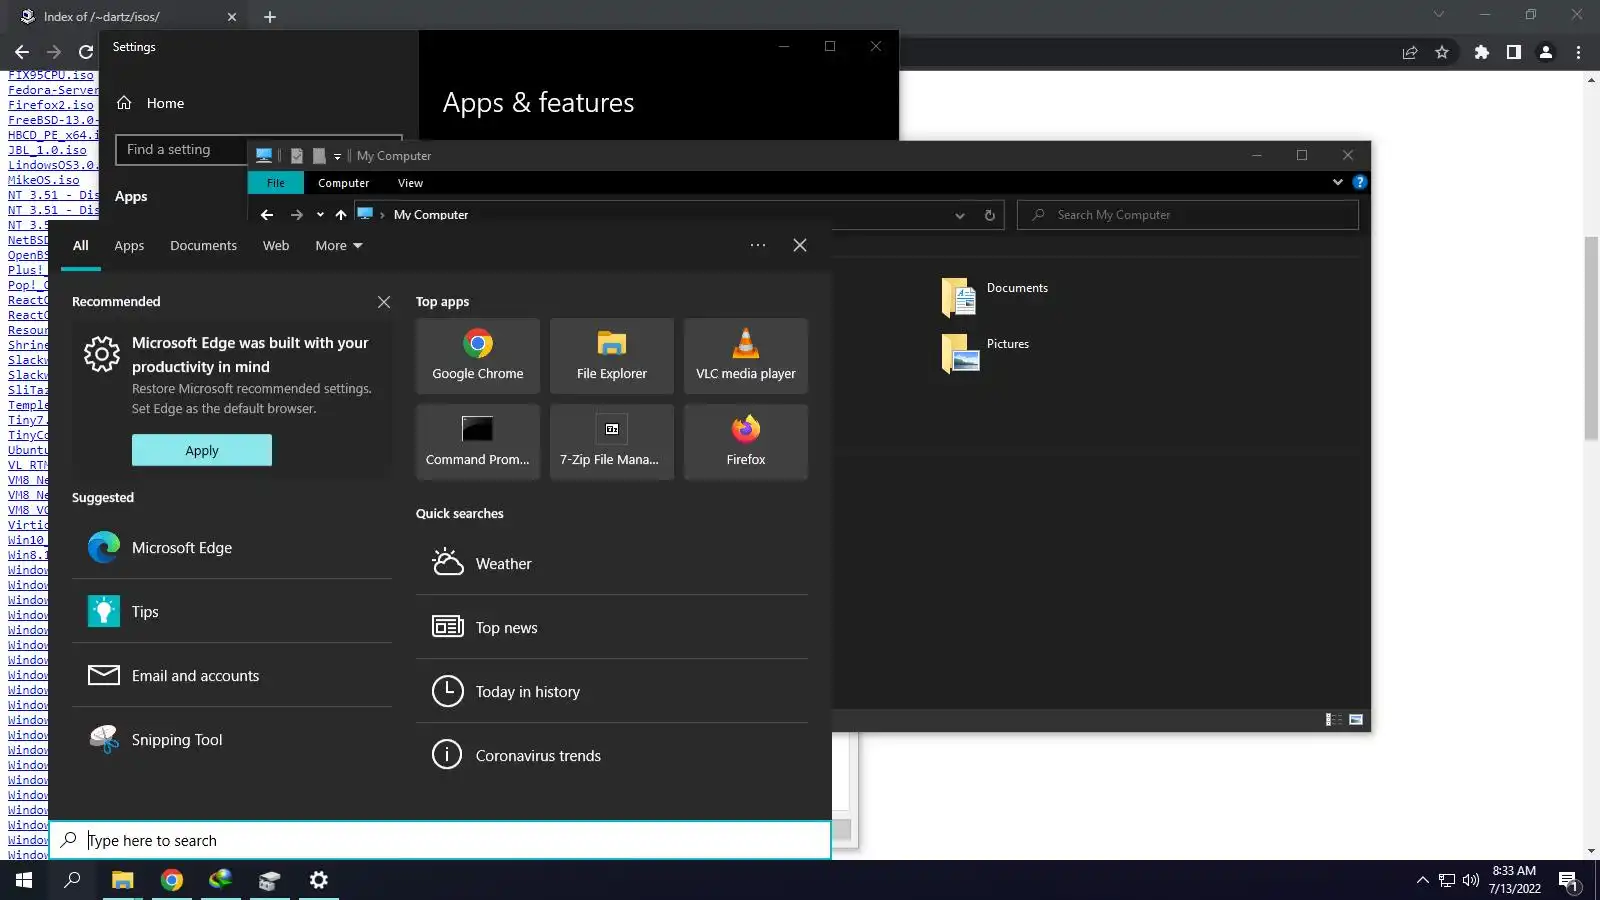Open Recent locations dropdown in File Explorer

320,215
